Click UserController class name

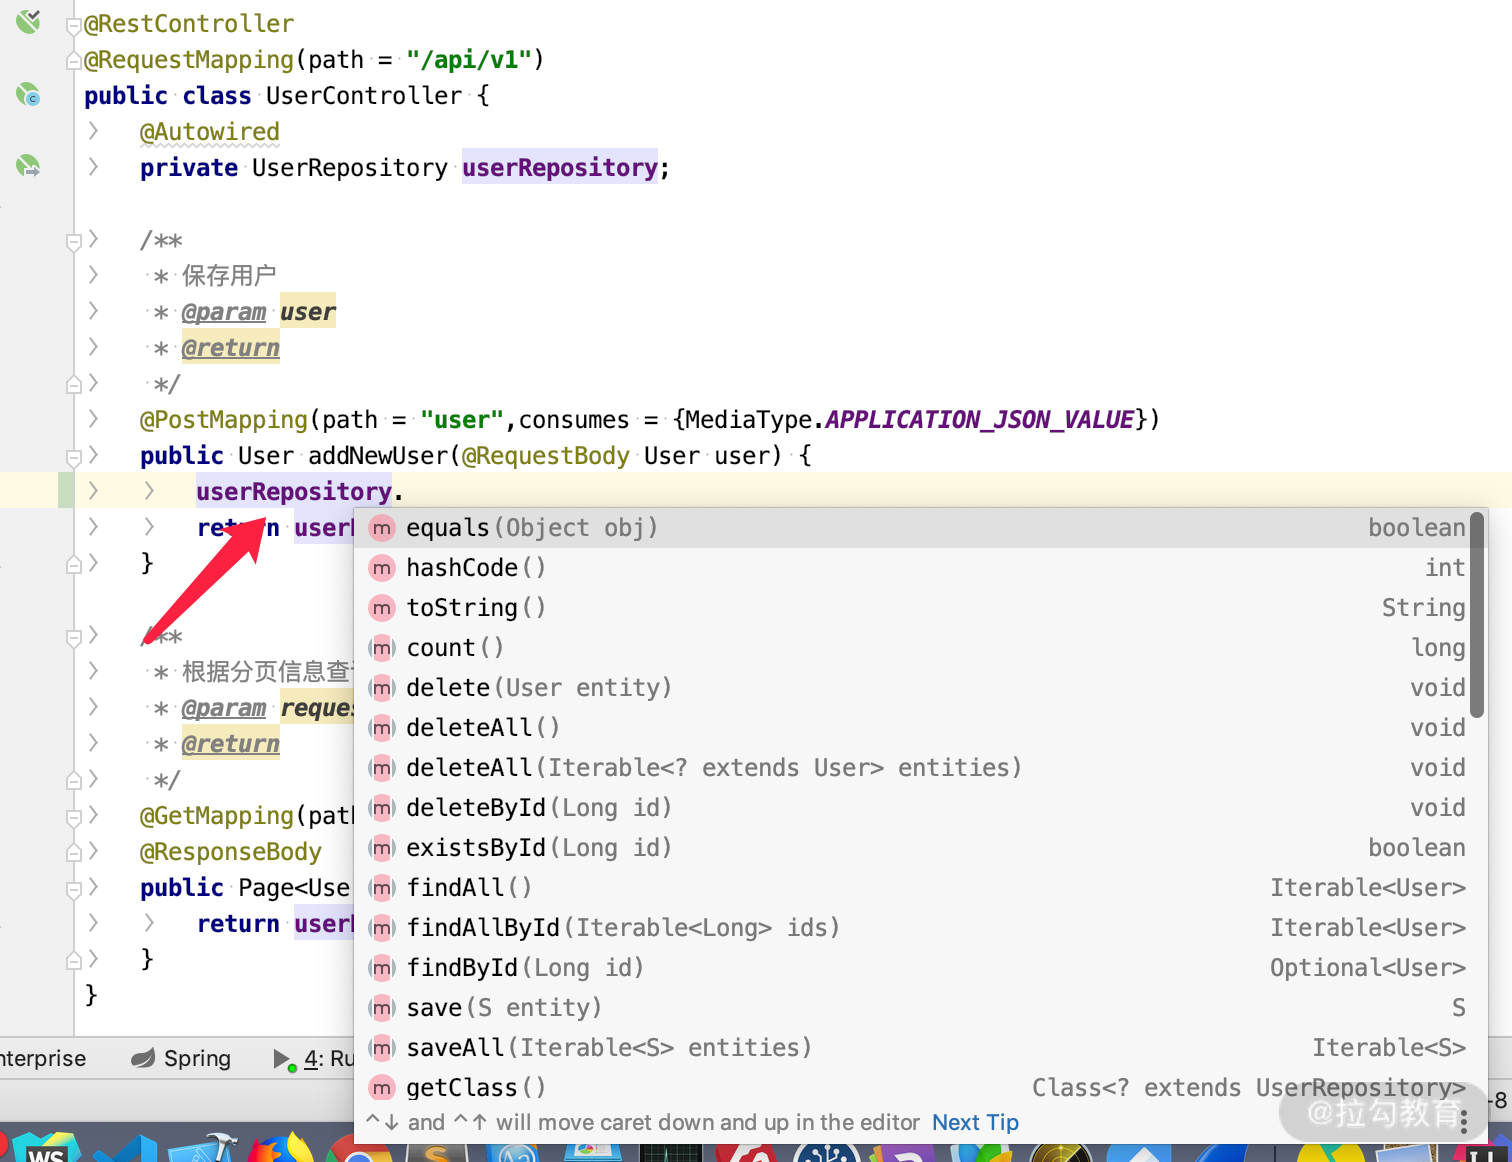[x=364, y=96]
